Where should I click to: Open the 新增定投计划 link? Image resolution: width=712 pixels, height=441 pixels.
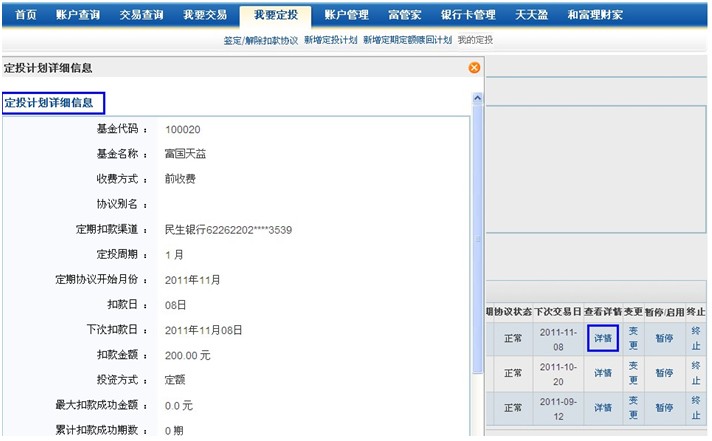click(330, 41)
